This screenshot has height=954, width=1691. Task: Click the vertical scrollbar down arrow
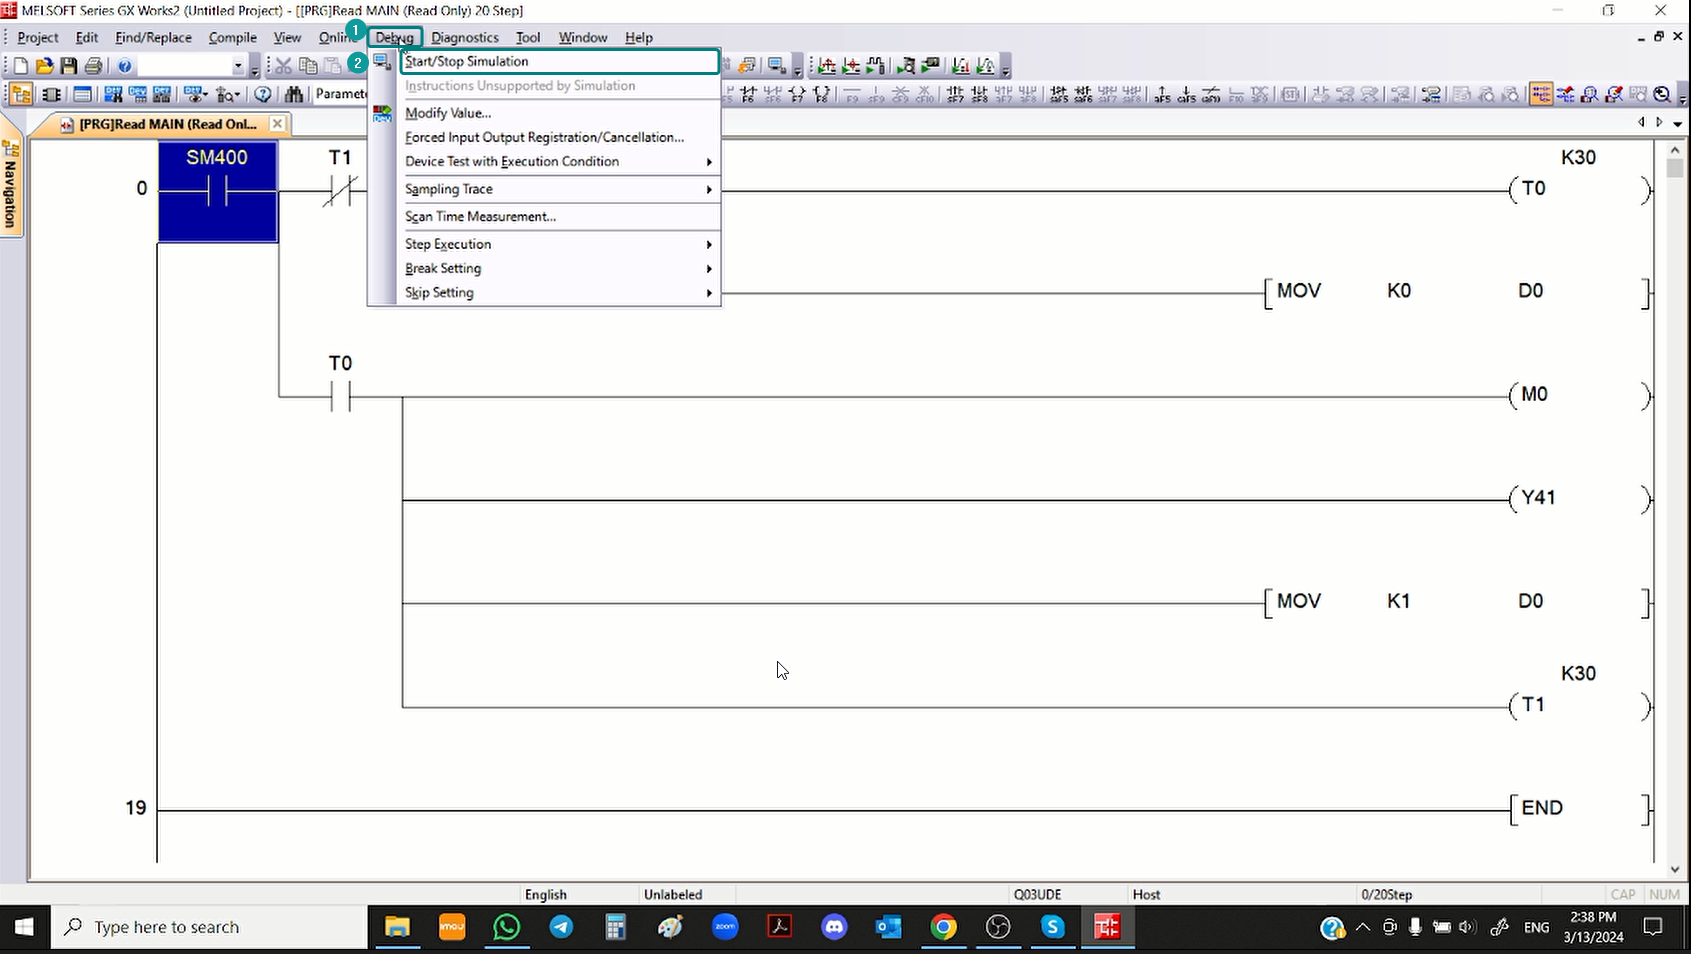[1674, 869]
